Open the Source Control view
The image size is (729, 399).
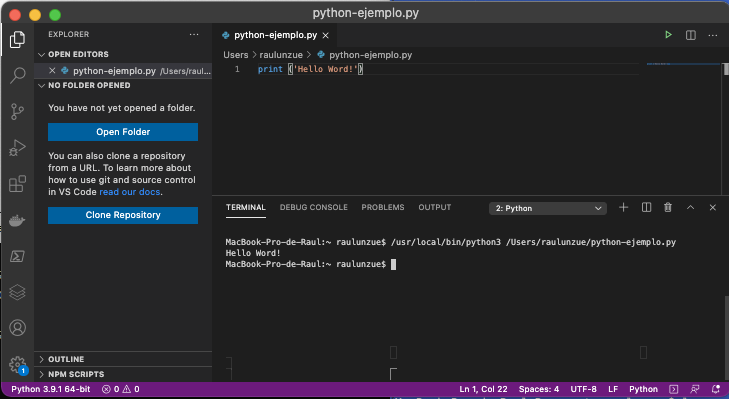[x=17, y=112]
